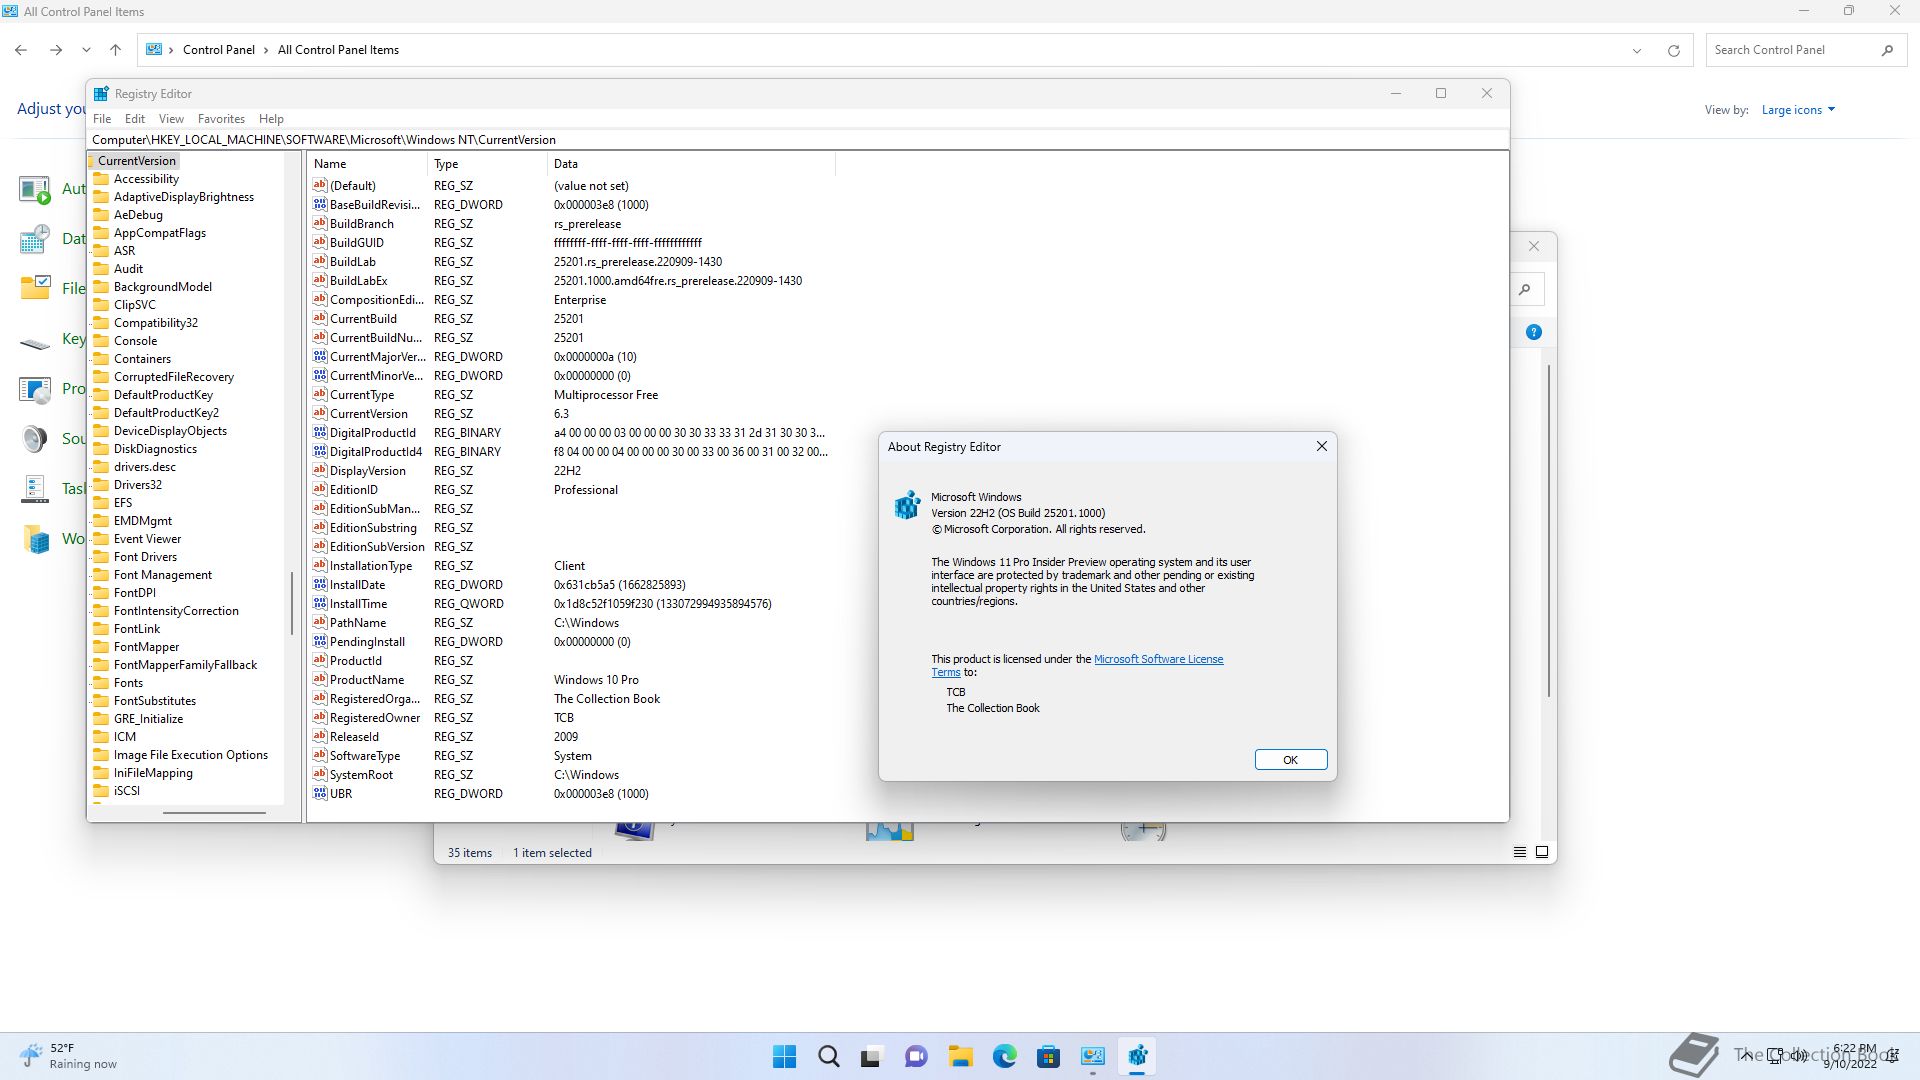Select the DigitalProductId binary value

click(372, 433)
